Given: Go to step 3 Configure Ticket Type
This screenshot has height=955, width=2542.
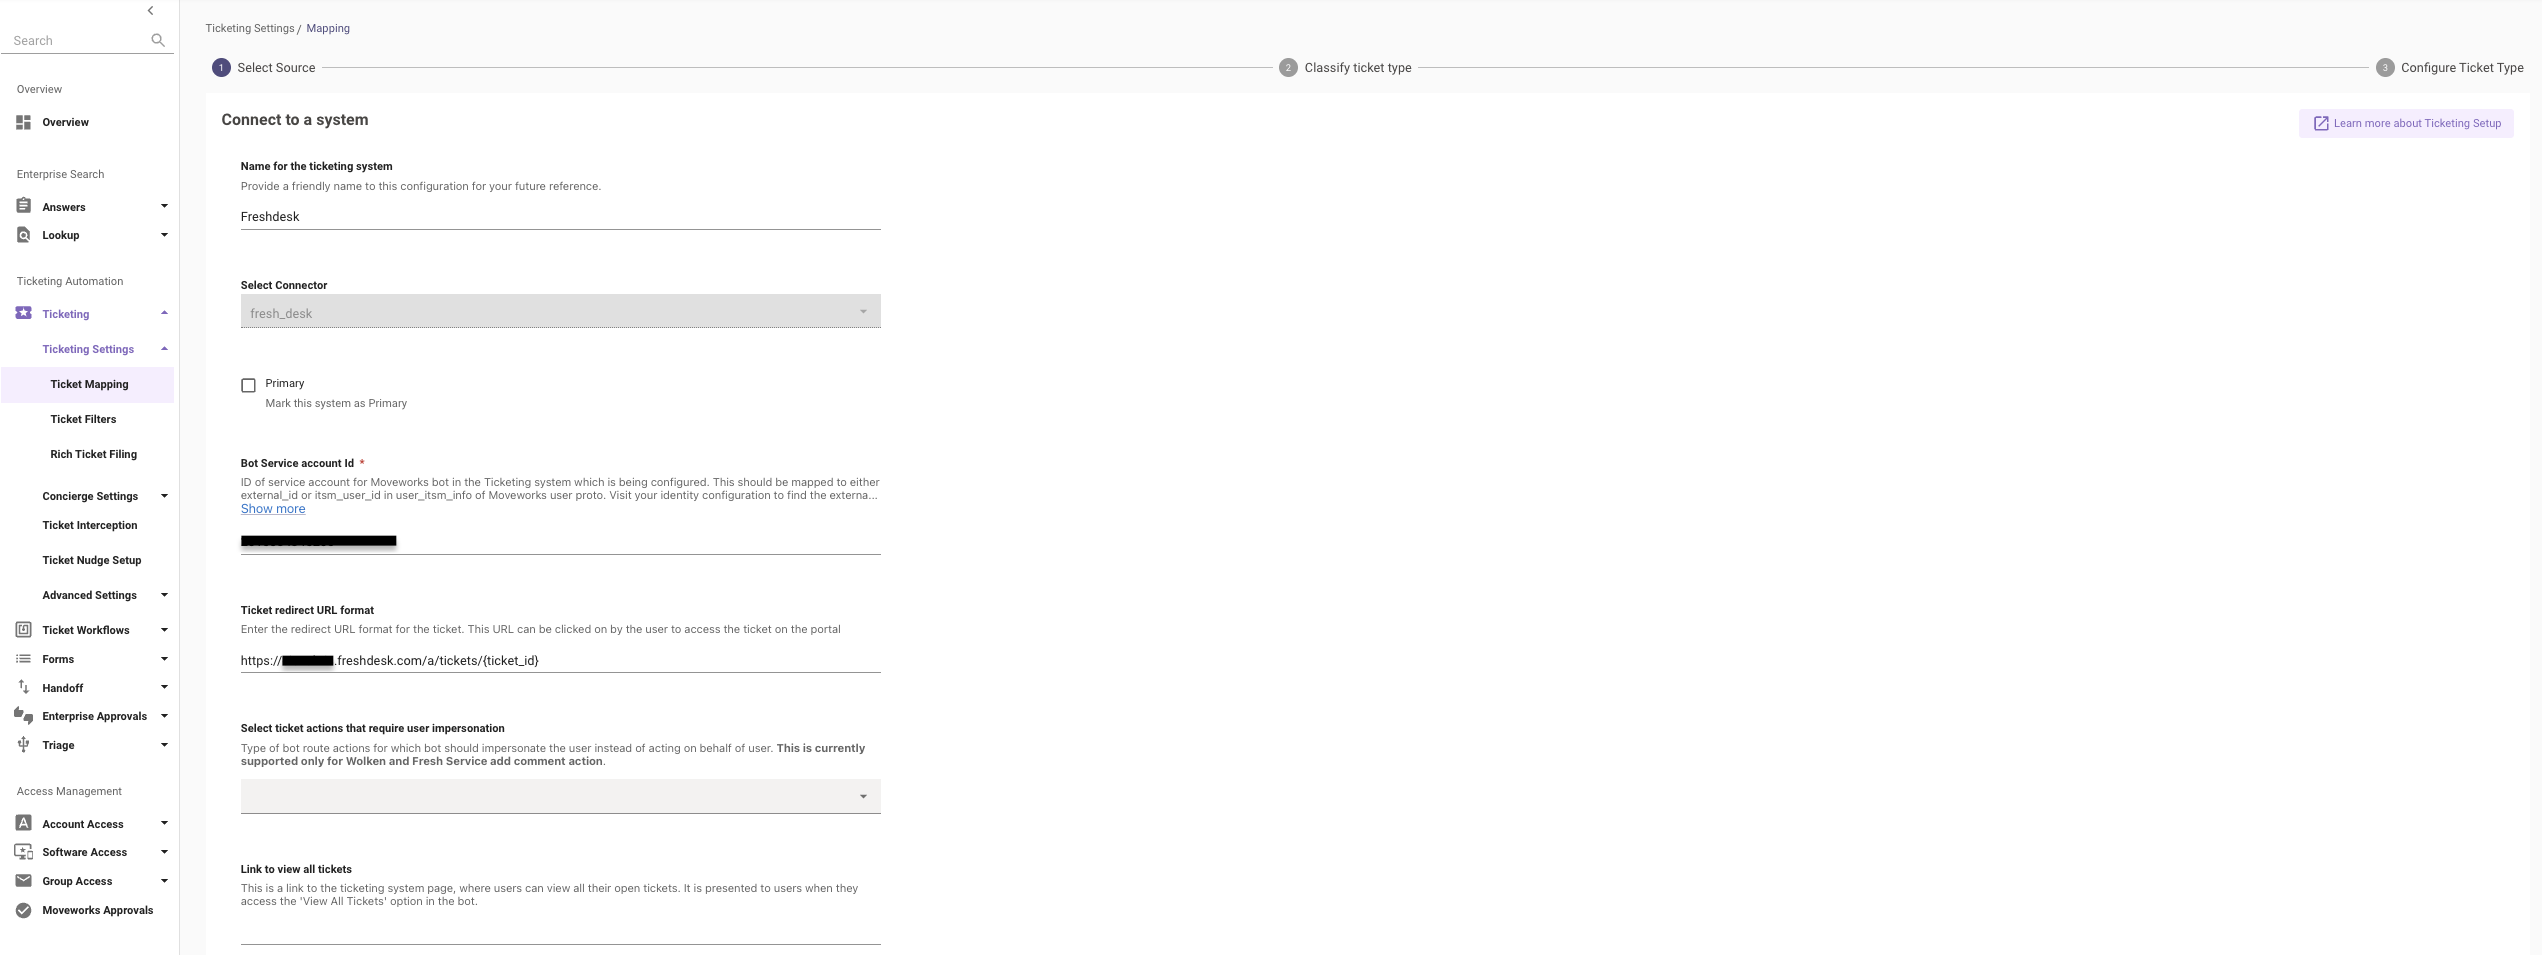Looking at the screenshot, I should pos(2450,68).
